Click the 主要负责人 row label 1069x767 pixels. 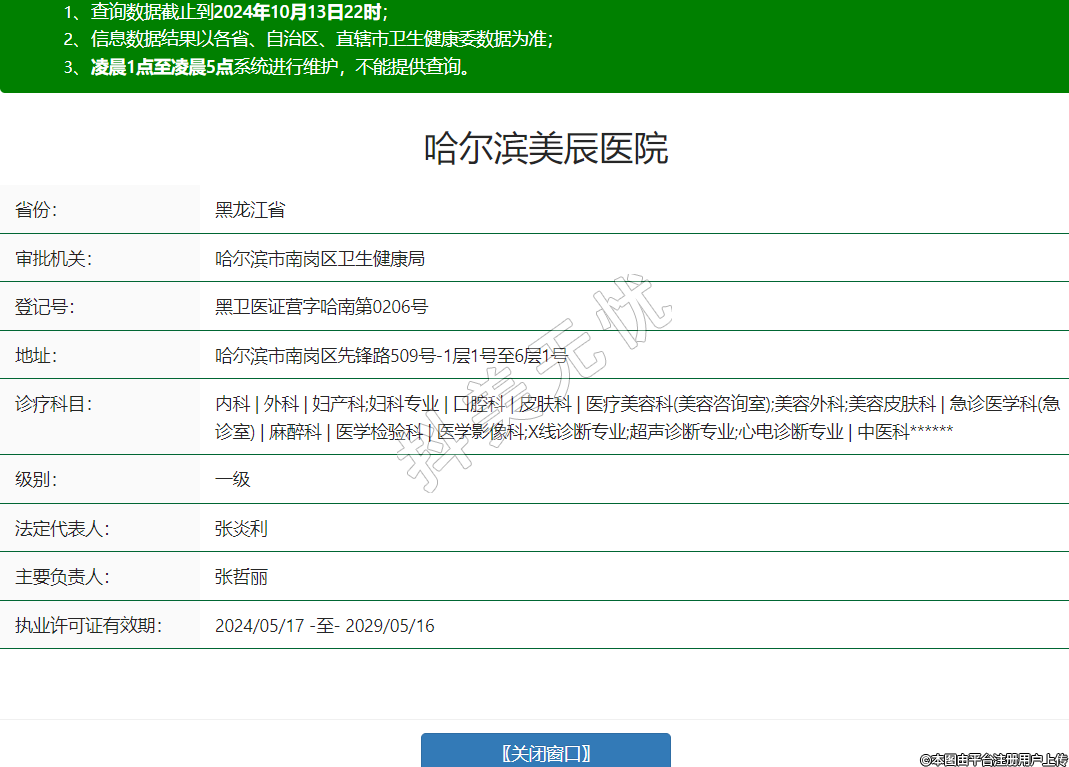click(62, 577)
